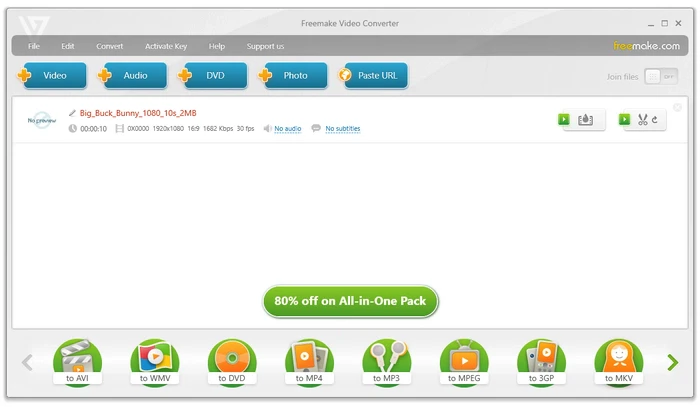Choose the to DVD format icon
The height and width of the screenshot is (407, 700).
(232, 362)
